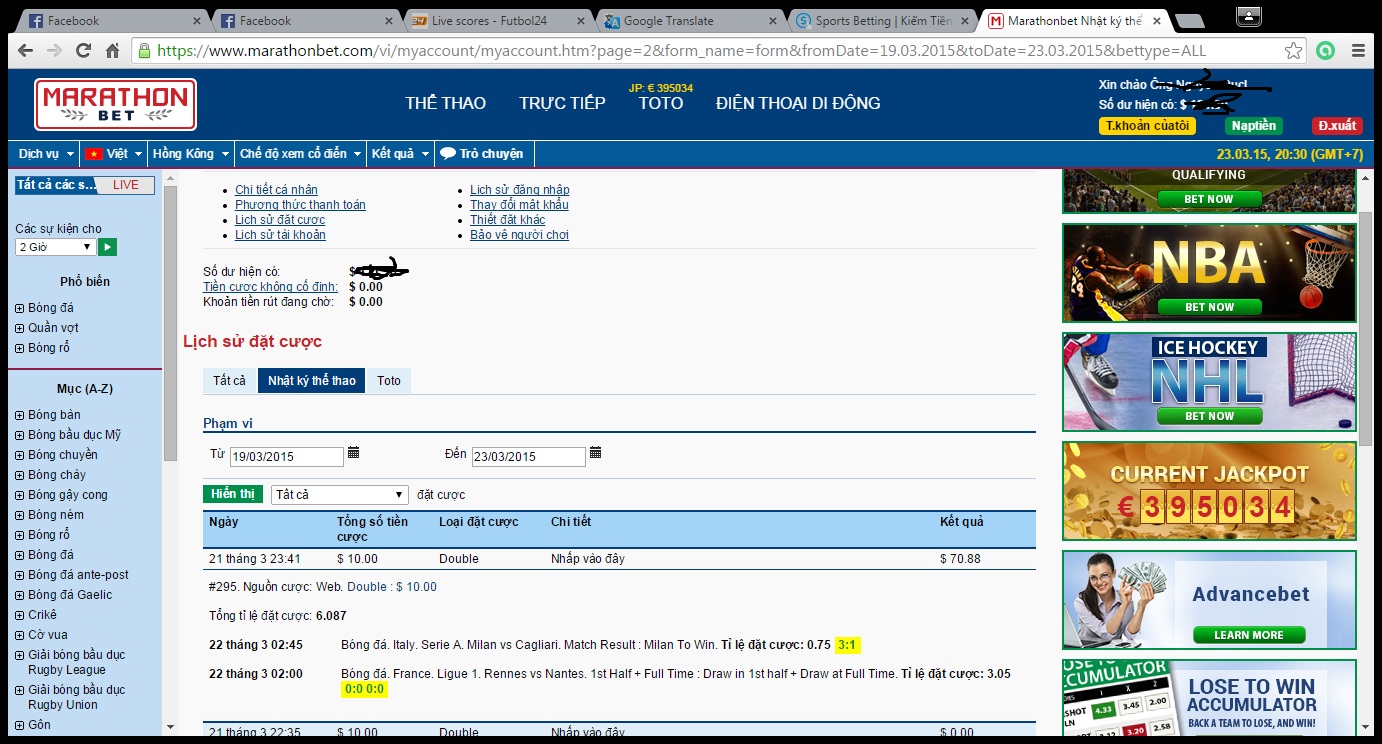Reload the page with the refresh icon
Image resolution: width=1382 pixels, height=744 pixels.
(84, 51)
